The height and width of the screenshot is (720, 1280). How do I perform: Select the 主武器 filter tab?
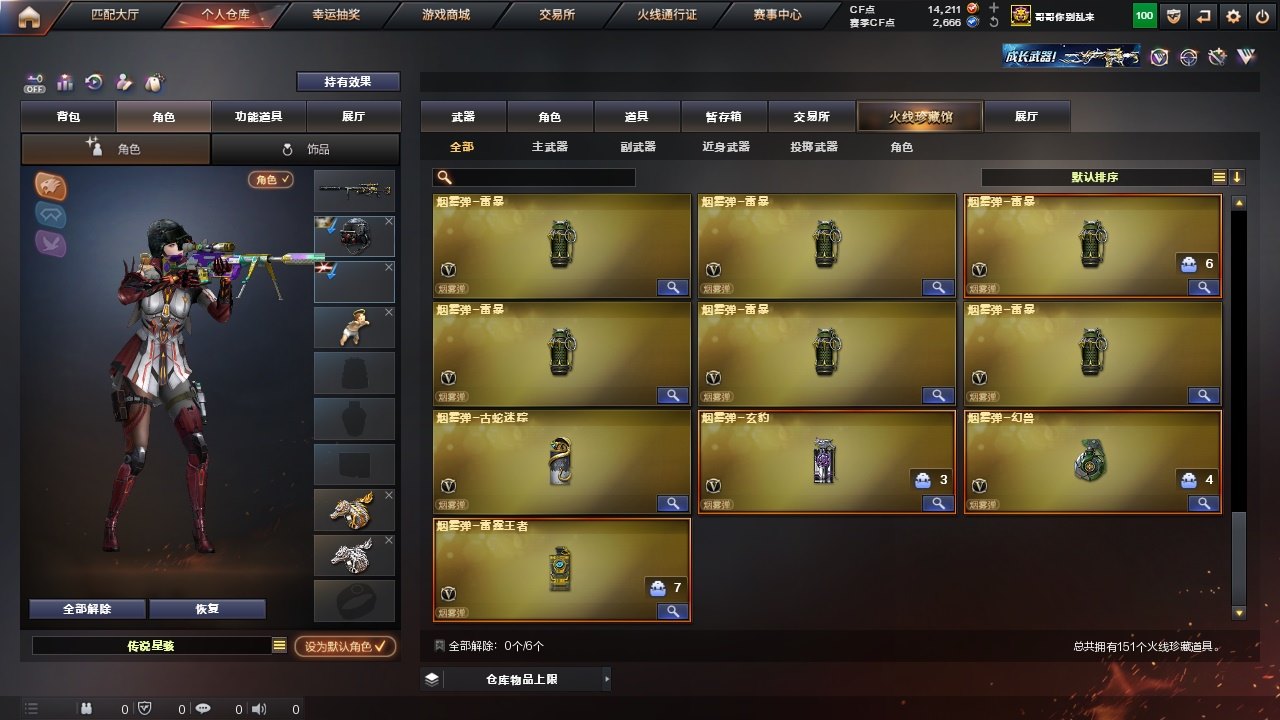[549, 147]
